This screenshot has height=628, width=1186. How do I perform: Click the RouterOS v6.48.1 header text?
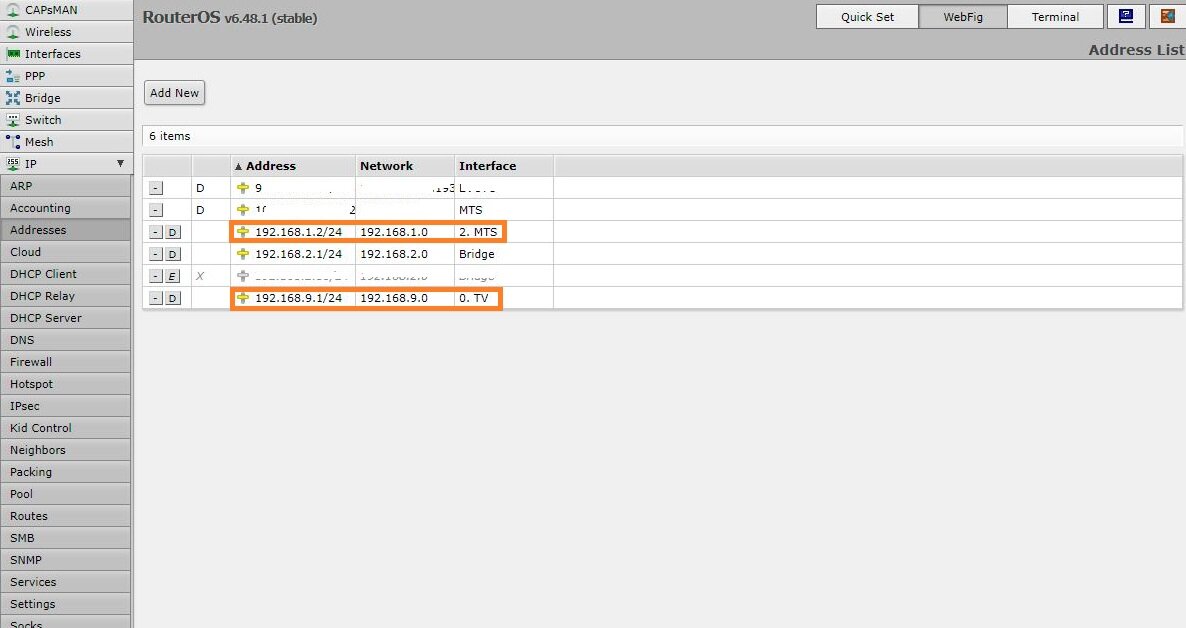coord(230,17)
